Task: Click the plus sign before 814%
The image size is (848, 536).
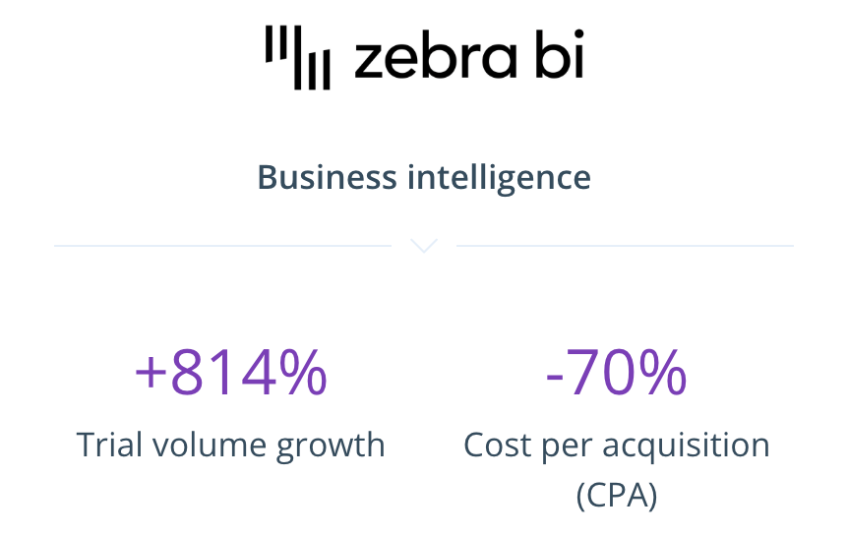Action: 150,373
